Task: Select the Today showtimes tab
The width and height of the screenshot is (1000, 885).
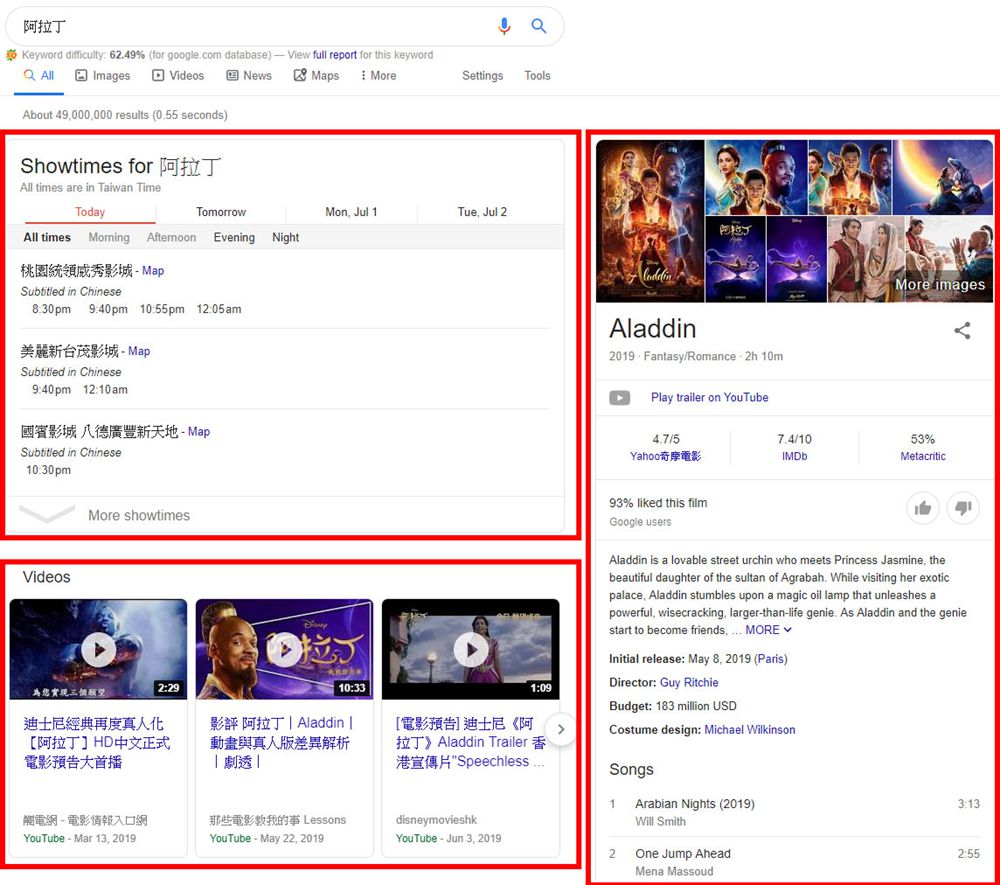Action: (90, 212)
